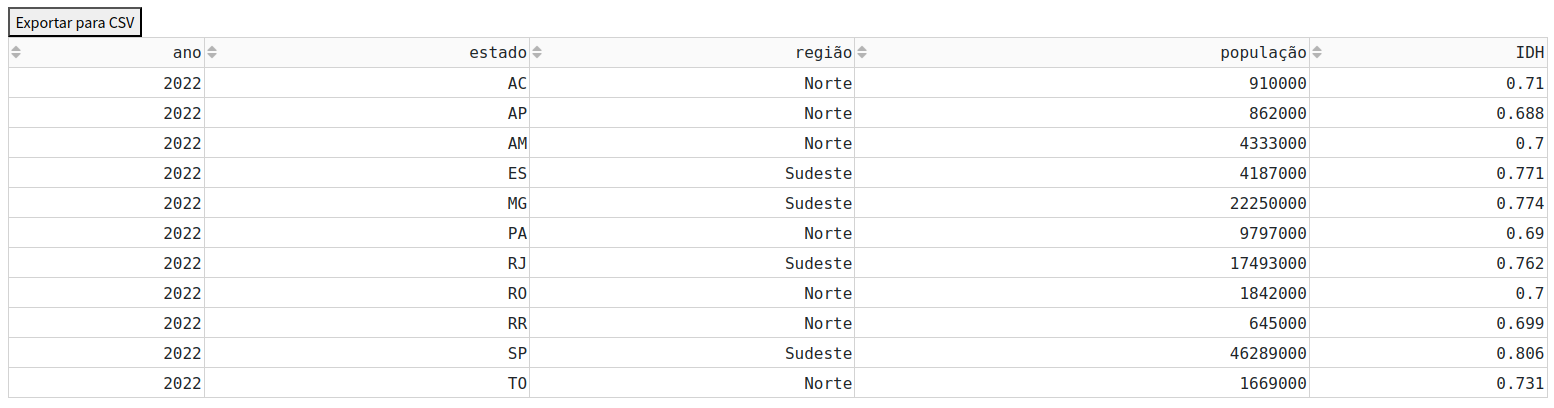Click the região column header text

click(x=823, y=53)
